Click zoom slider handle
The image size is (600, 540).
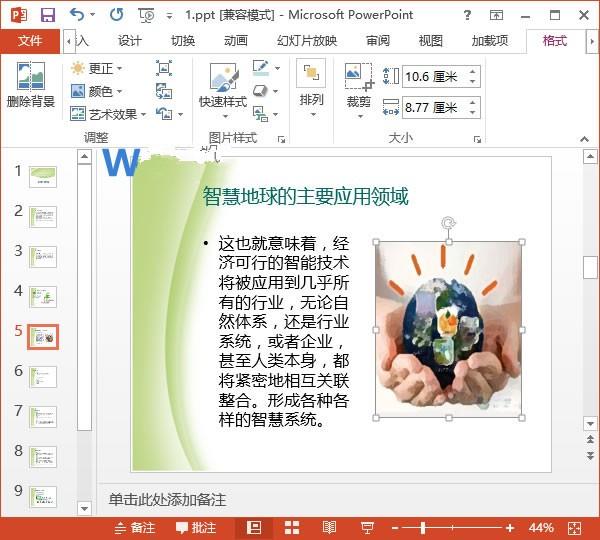point(423,528)
